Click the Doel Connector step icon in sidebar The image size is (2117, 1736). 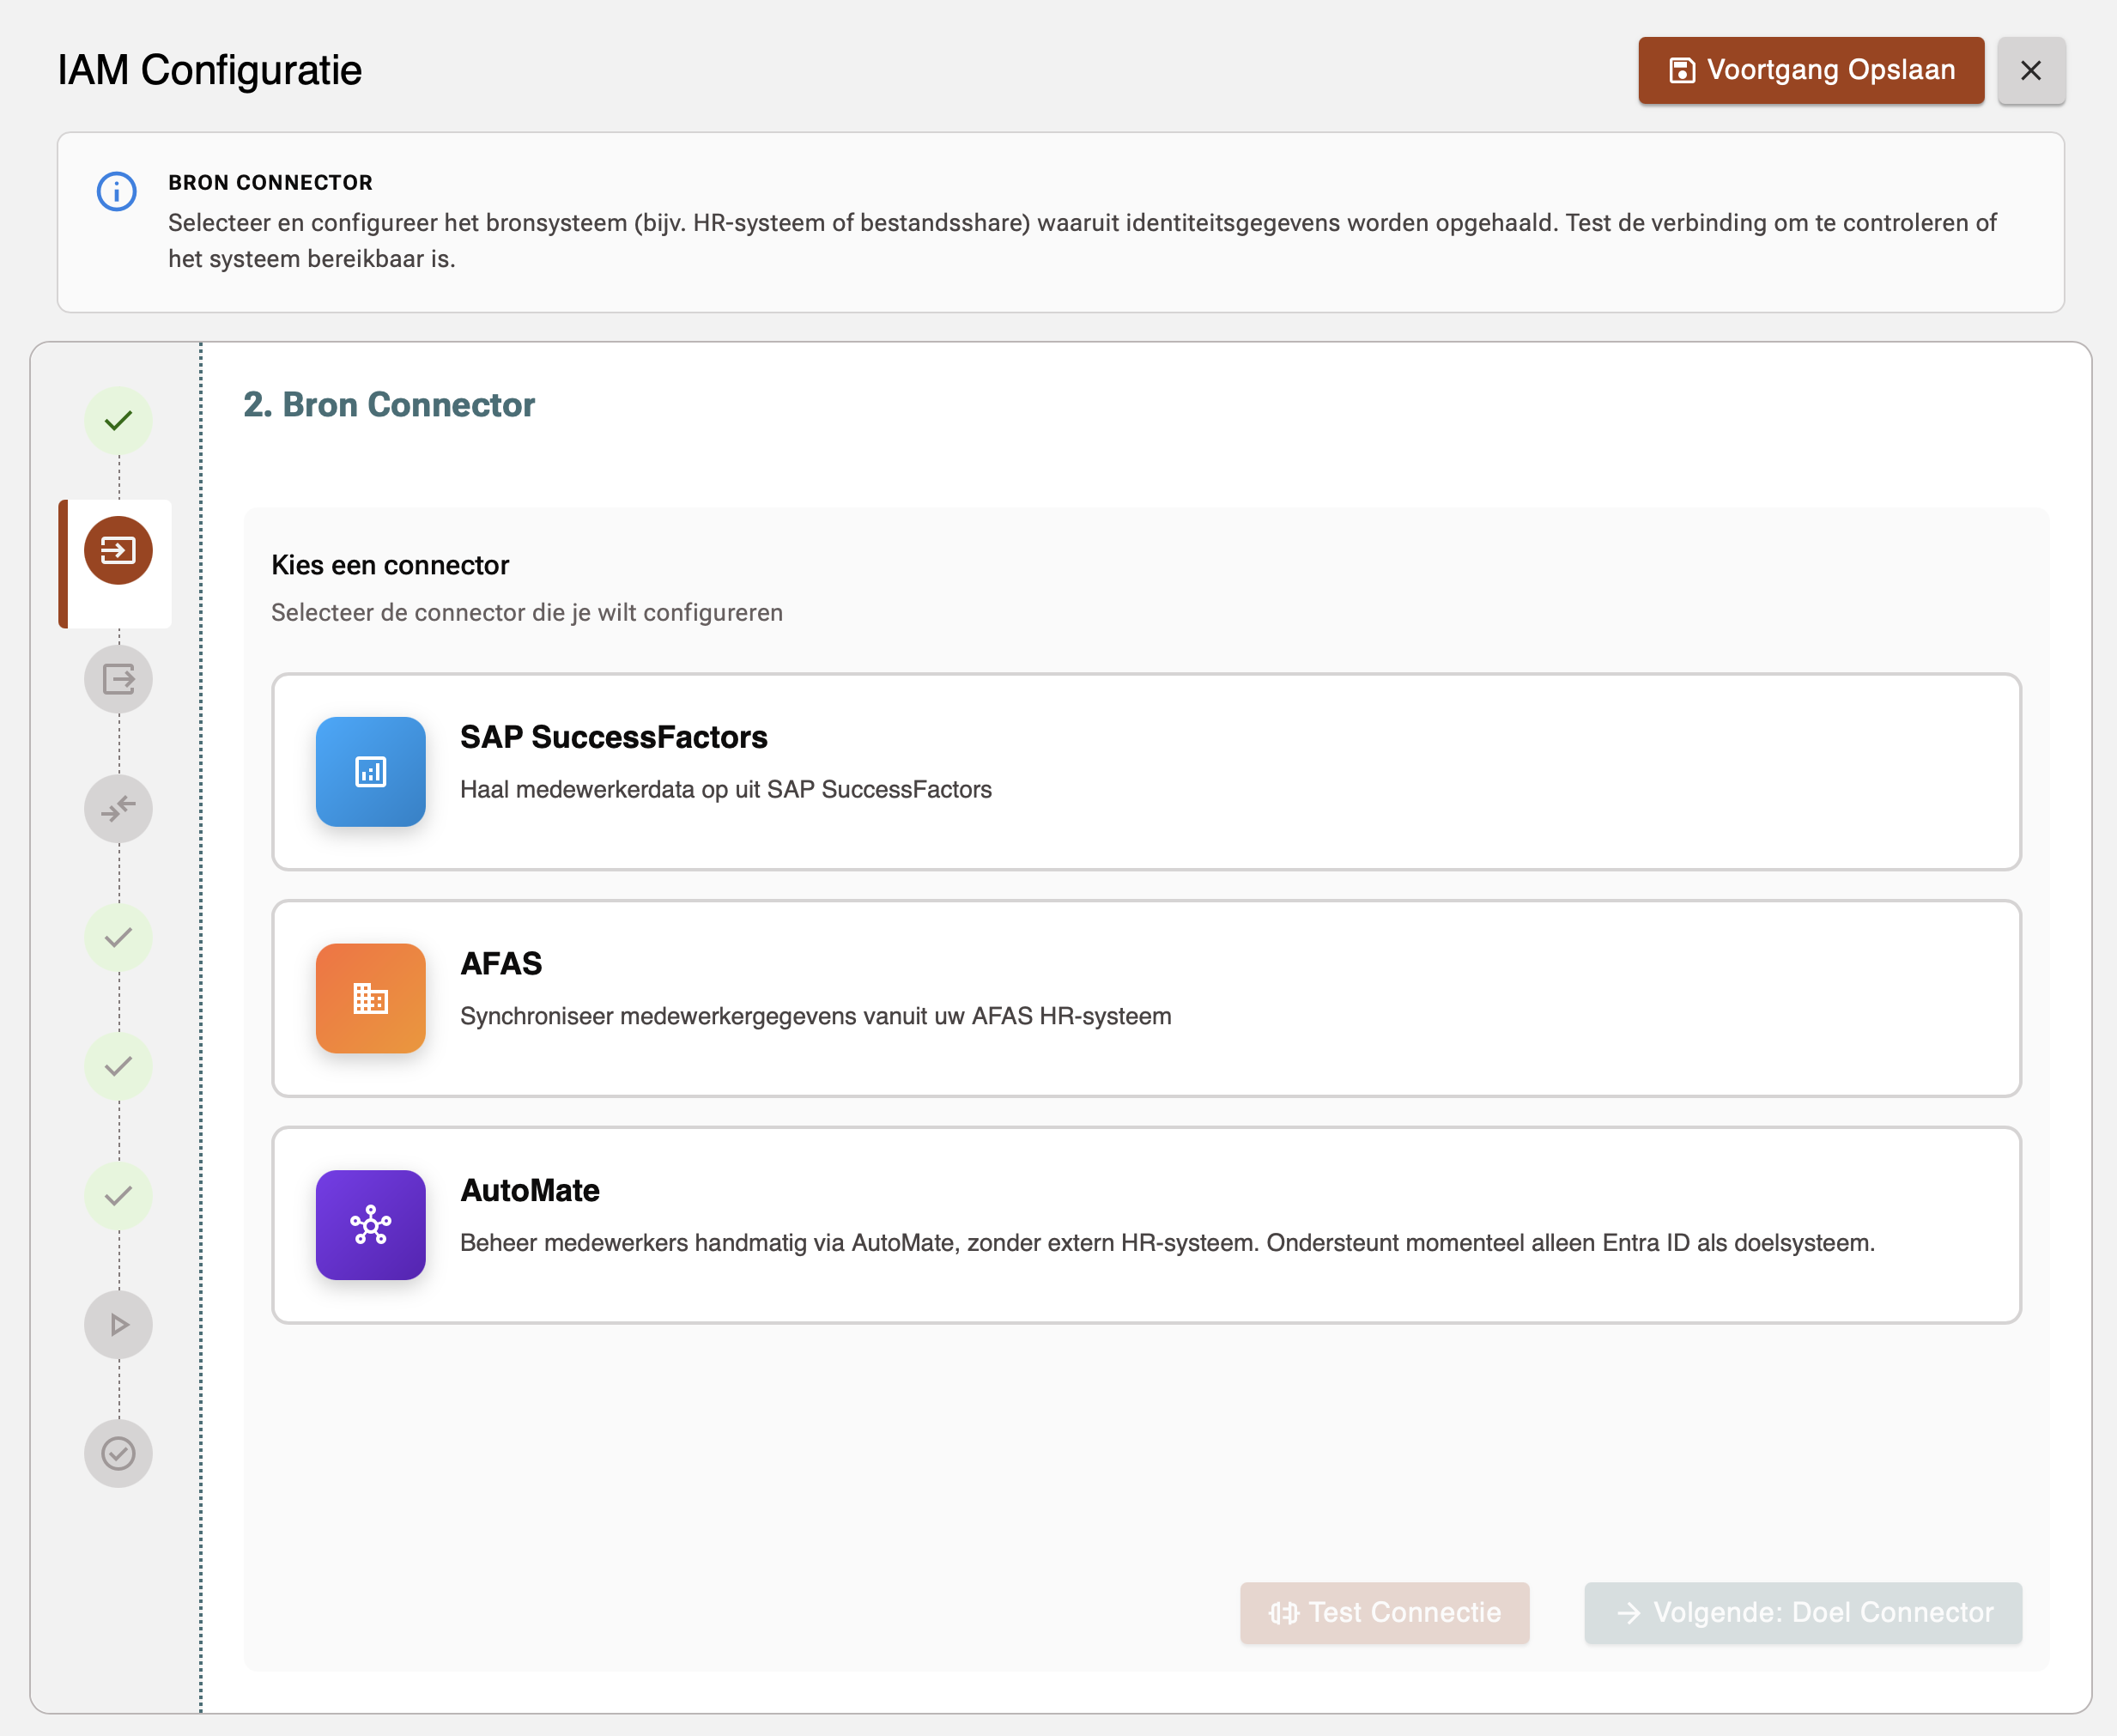tap(118, 679)
